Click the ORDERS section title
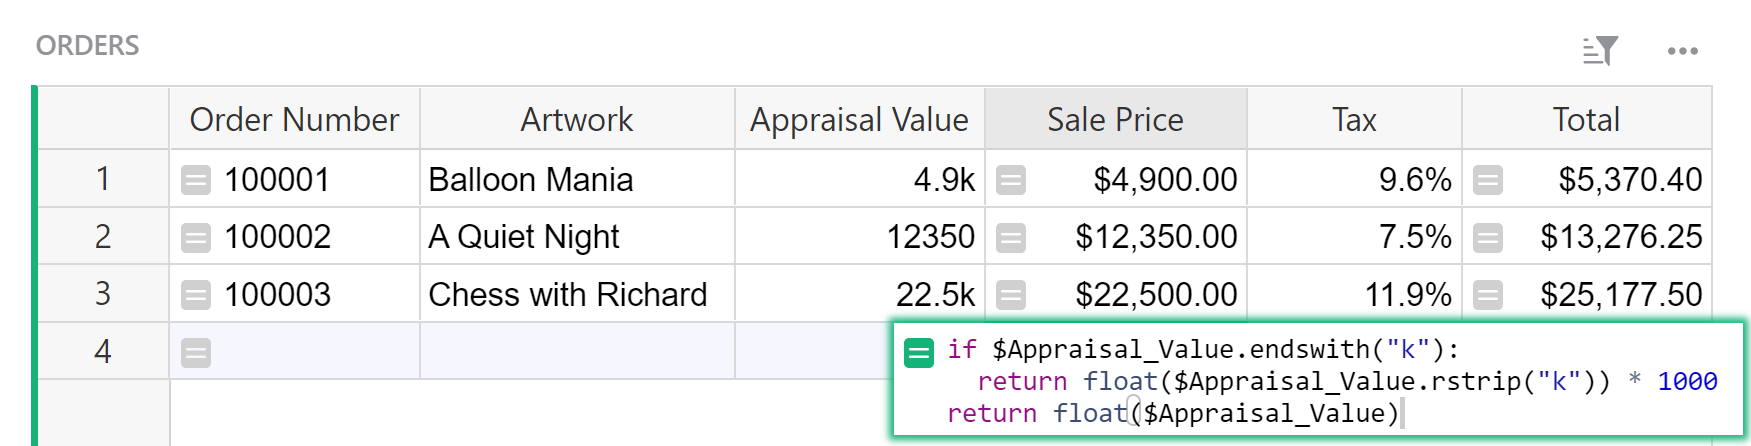 [x=87, y=46]
